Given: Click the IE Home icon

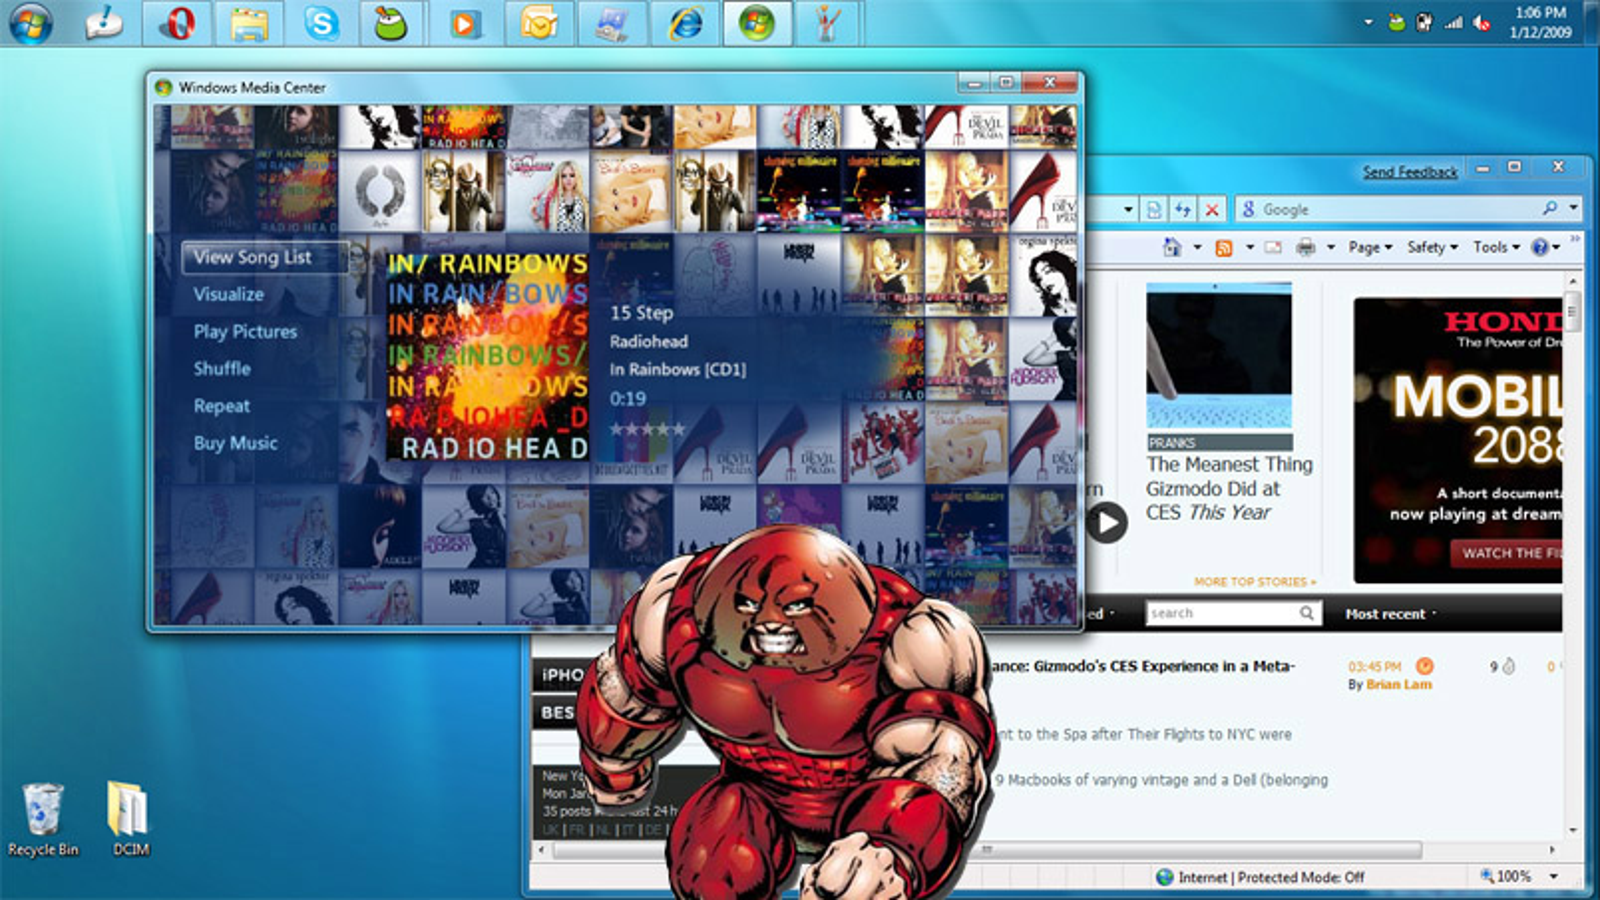Looking at the screenshot, I should tap(1172, 247).
